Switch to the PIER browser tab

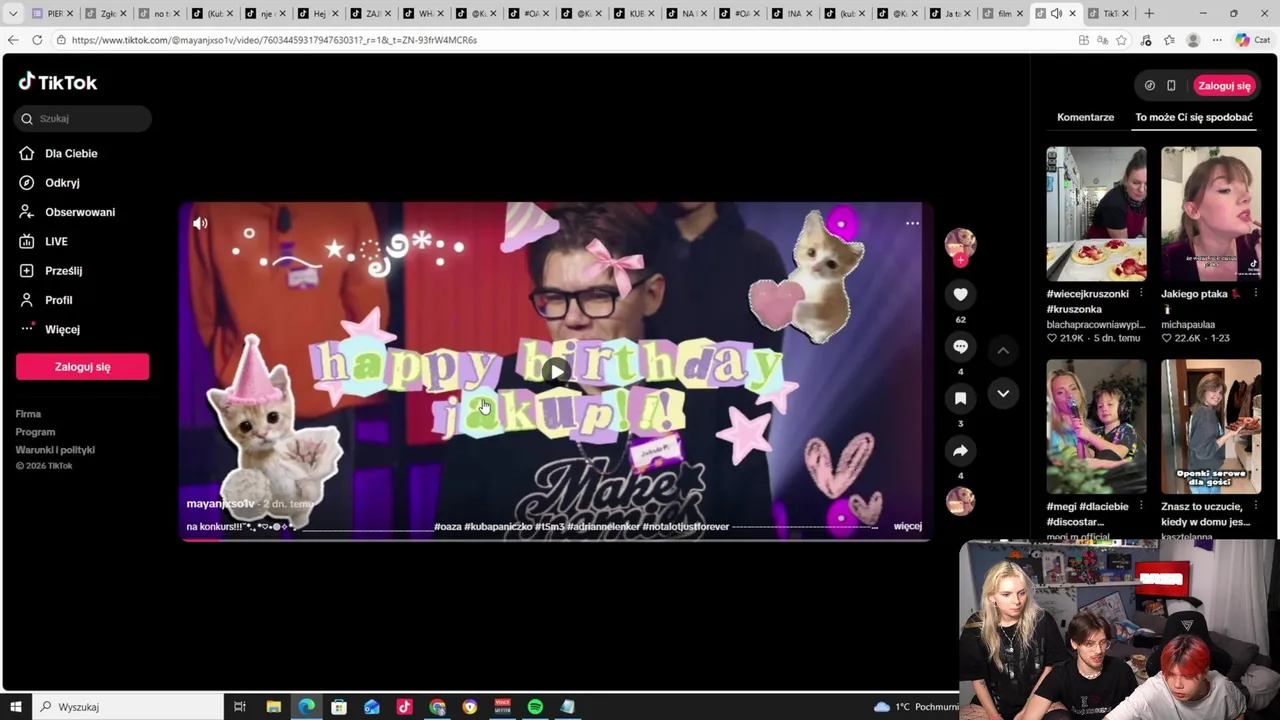[52, 13]
